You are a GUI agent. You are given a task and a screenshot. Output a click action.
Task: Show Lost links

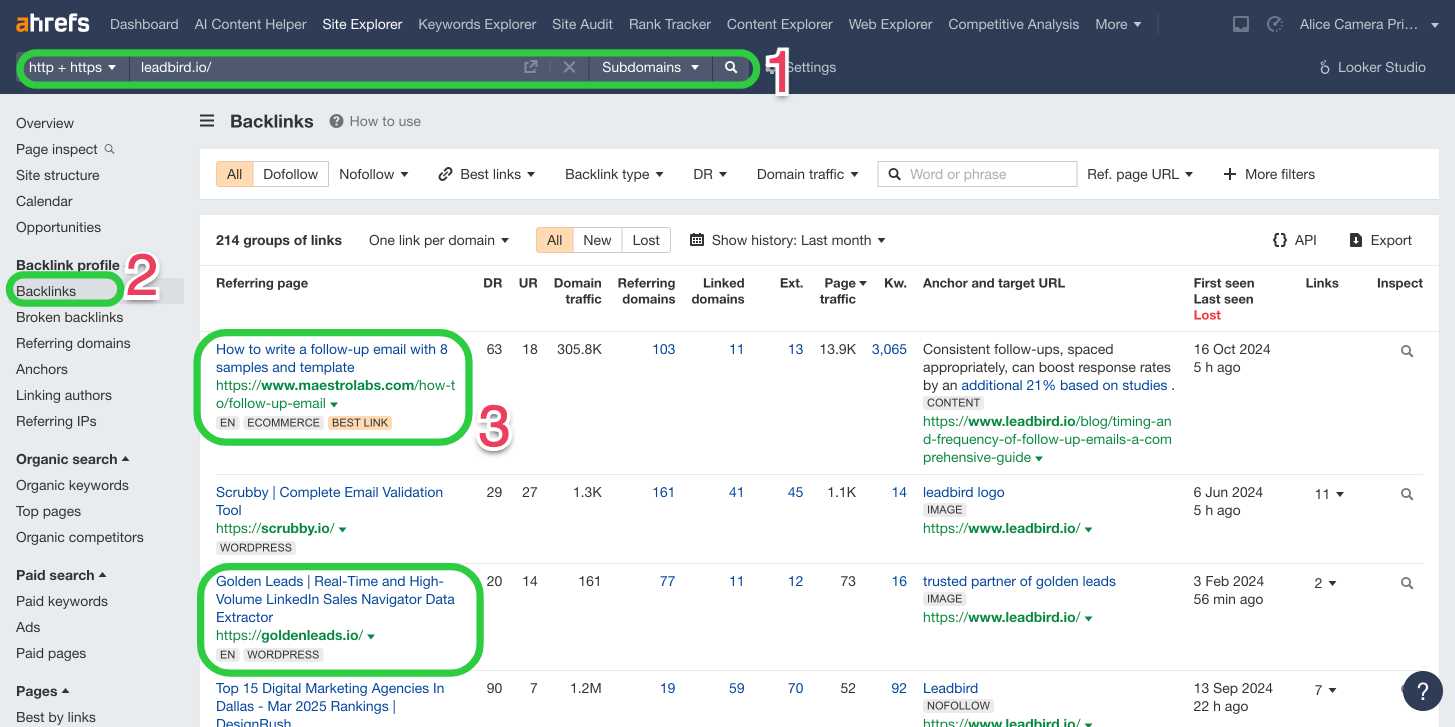point(645,240)
